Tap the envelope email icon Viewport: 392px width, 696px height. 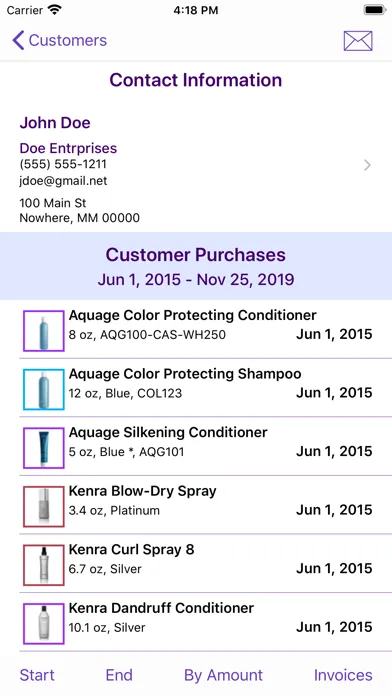tap(358, 41)
